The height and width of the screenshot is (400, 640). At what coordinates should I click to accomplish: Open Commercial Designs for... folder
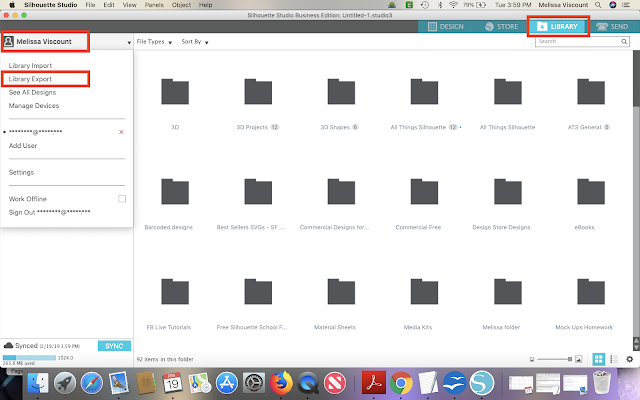[341, 191]
